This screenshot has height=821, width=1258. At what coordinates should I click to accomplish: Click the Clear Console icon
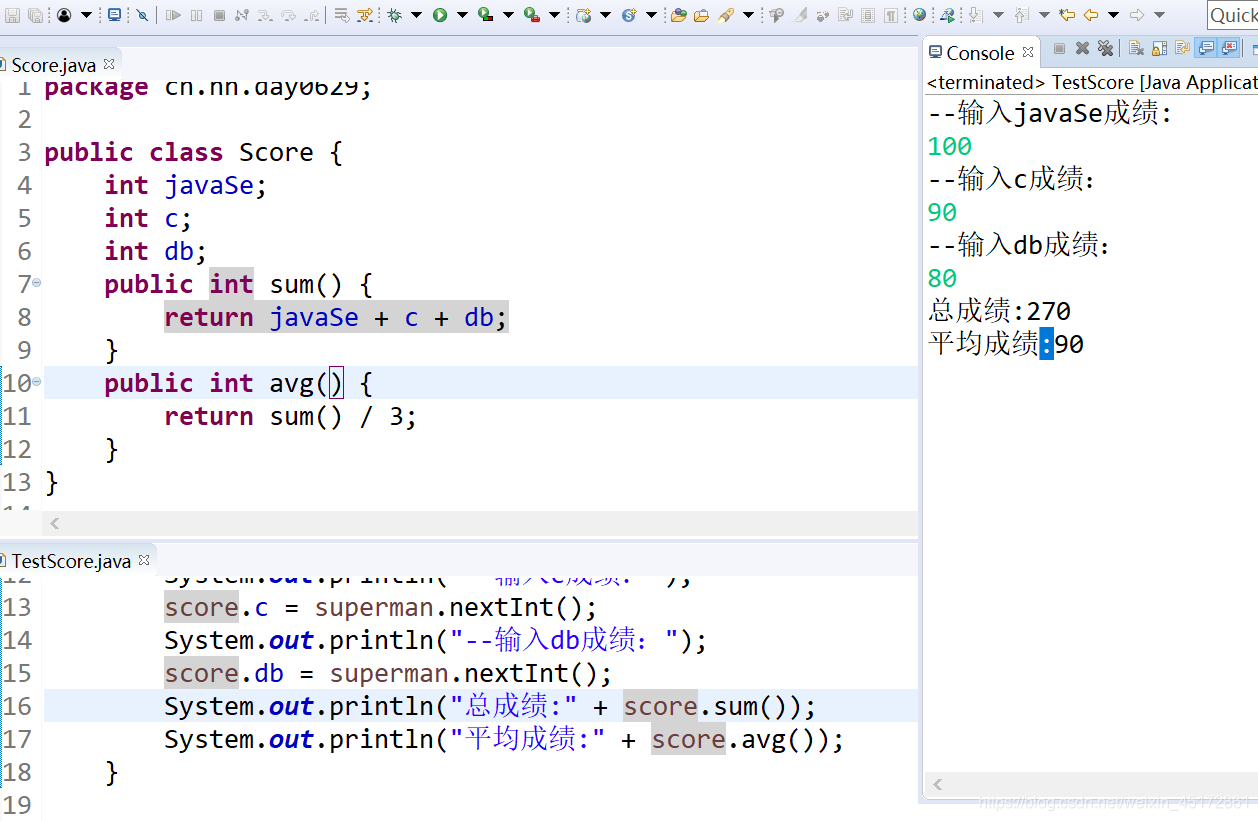[1136, 48]
